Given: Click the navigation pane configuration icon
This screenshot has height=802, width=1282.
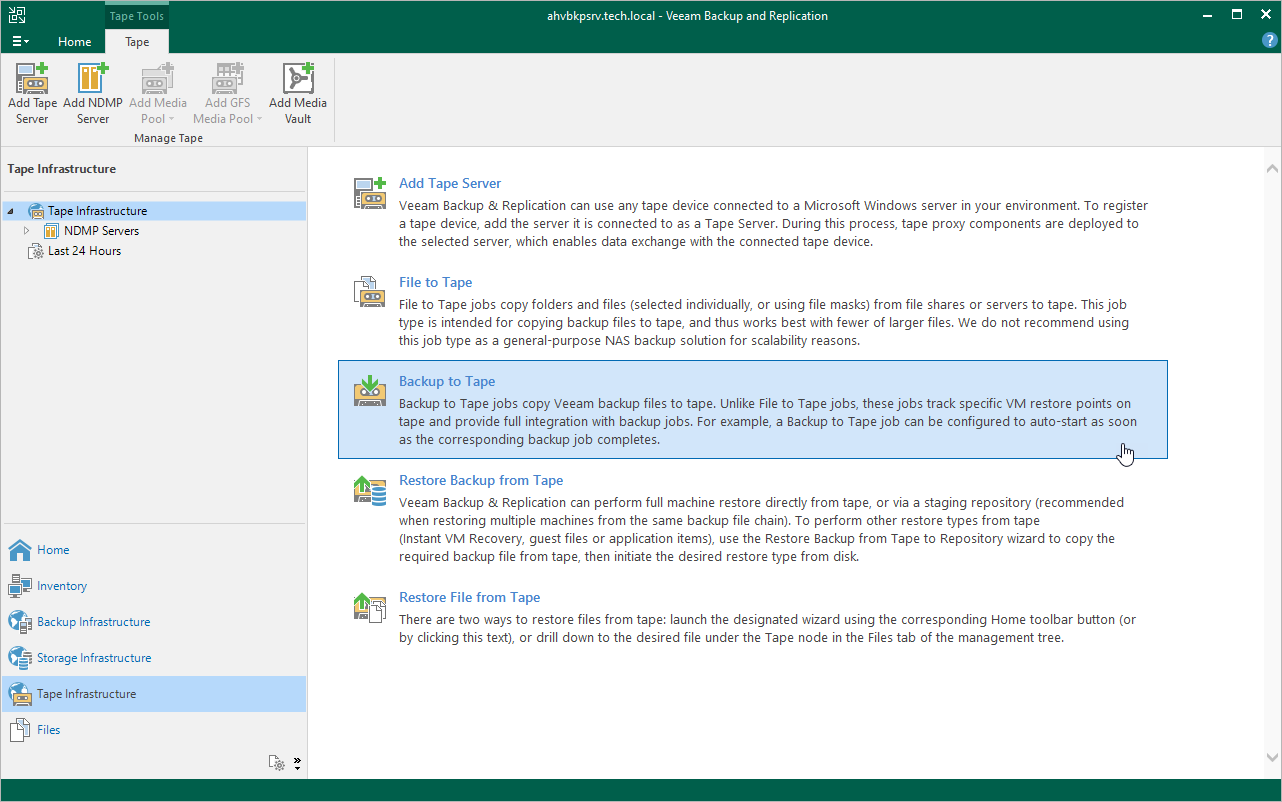Looking at the screenshot, I should click(x=277, y=763).
